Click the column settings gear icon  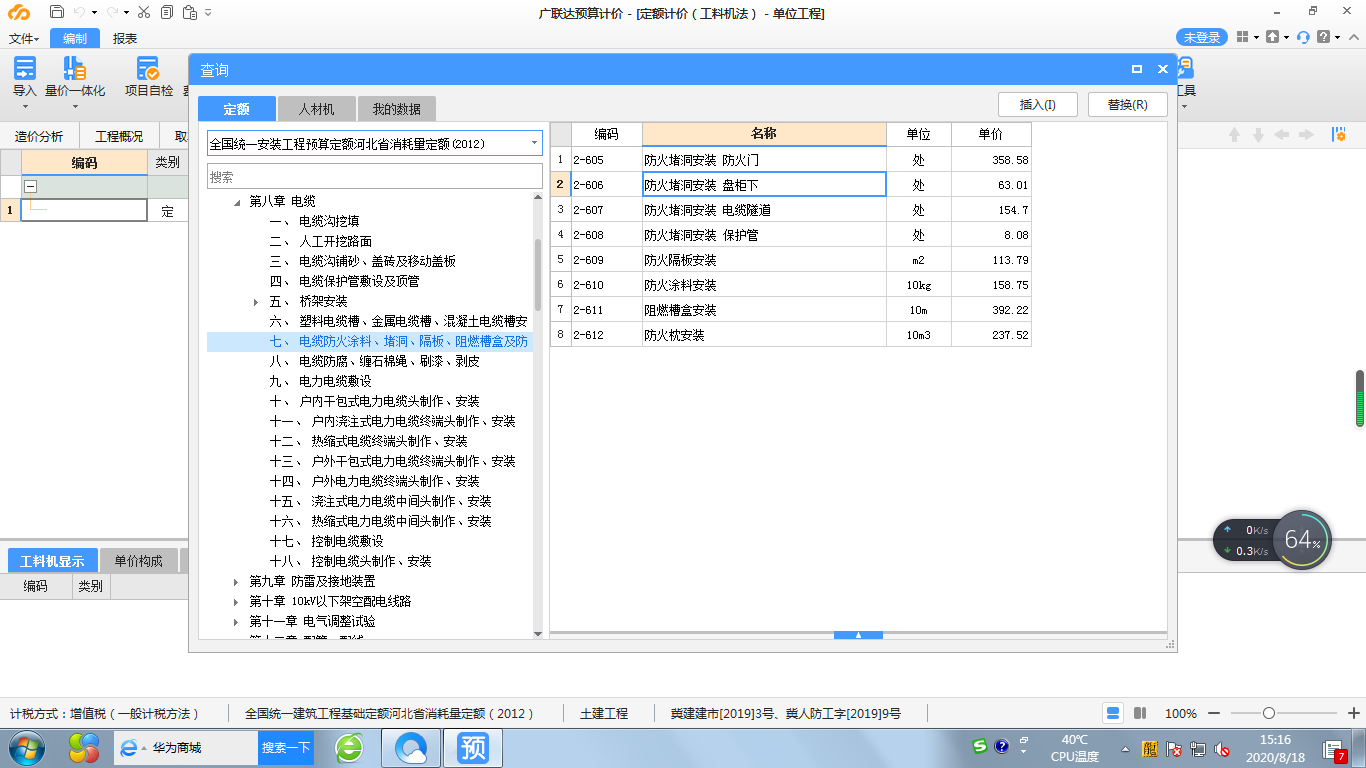coord(1338,135)
